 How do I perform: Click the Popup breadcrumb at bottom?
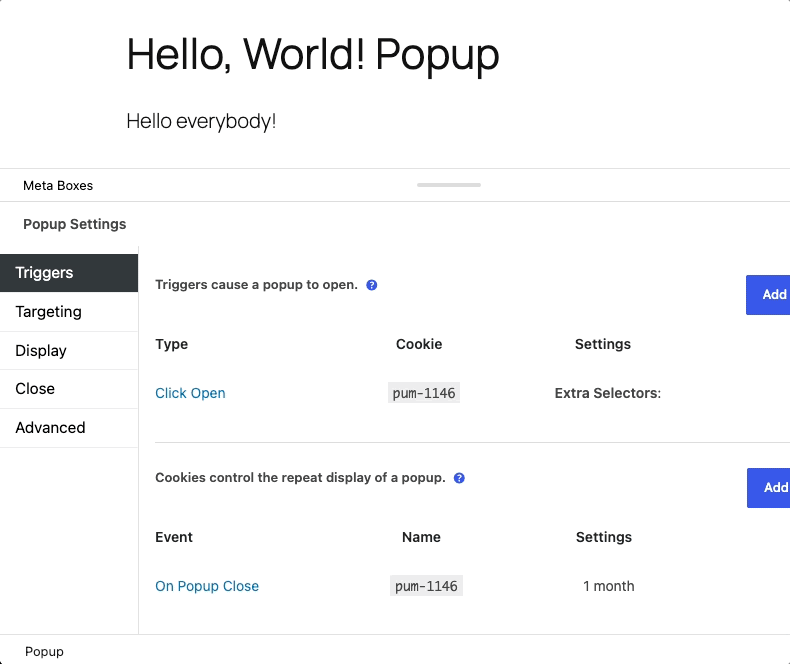point(44,651)
